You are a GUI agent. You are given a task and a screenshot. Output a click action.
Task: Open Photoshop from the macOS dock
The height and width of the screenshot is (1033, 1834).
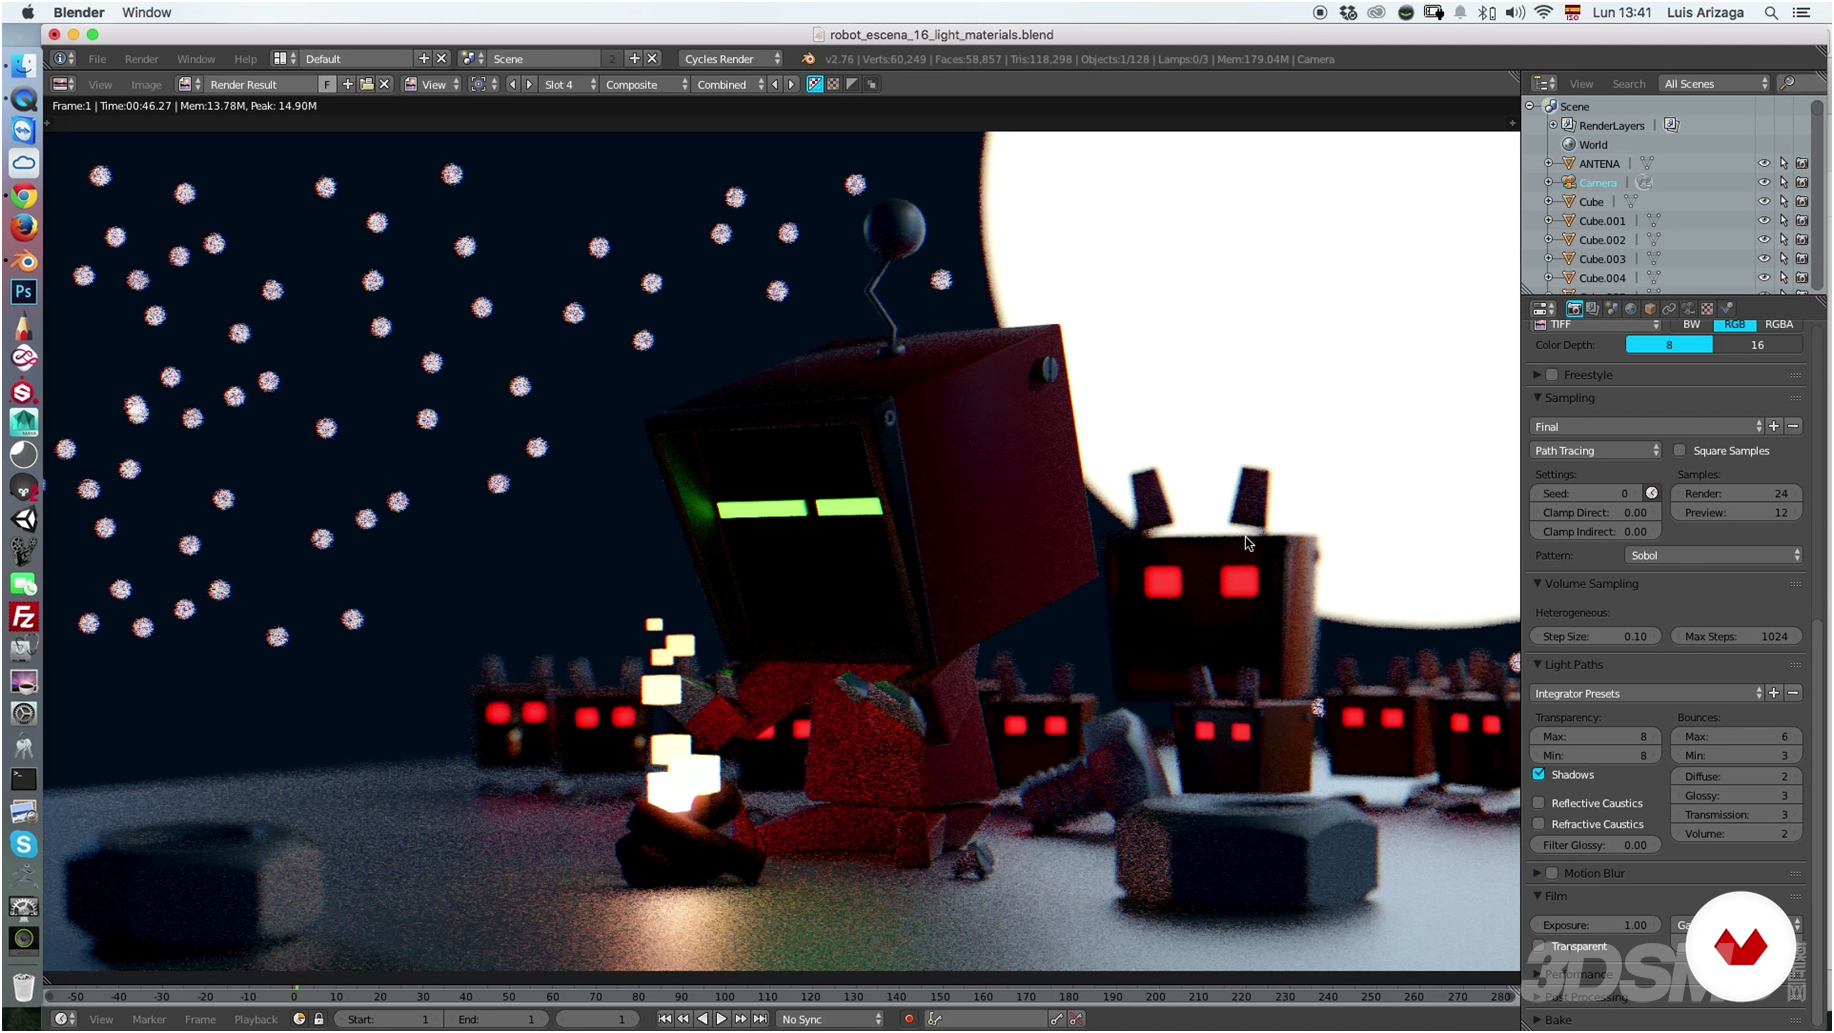[x=23, y=292]
